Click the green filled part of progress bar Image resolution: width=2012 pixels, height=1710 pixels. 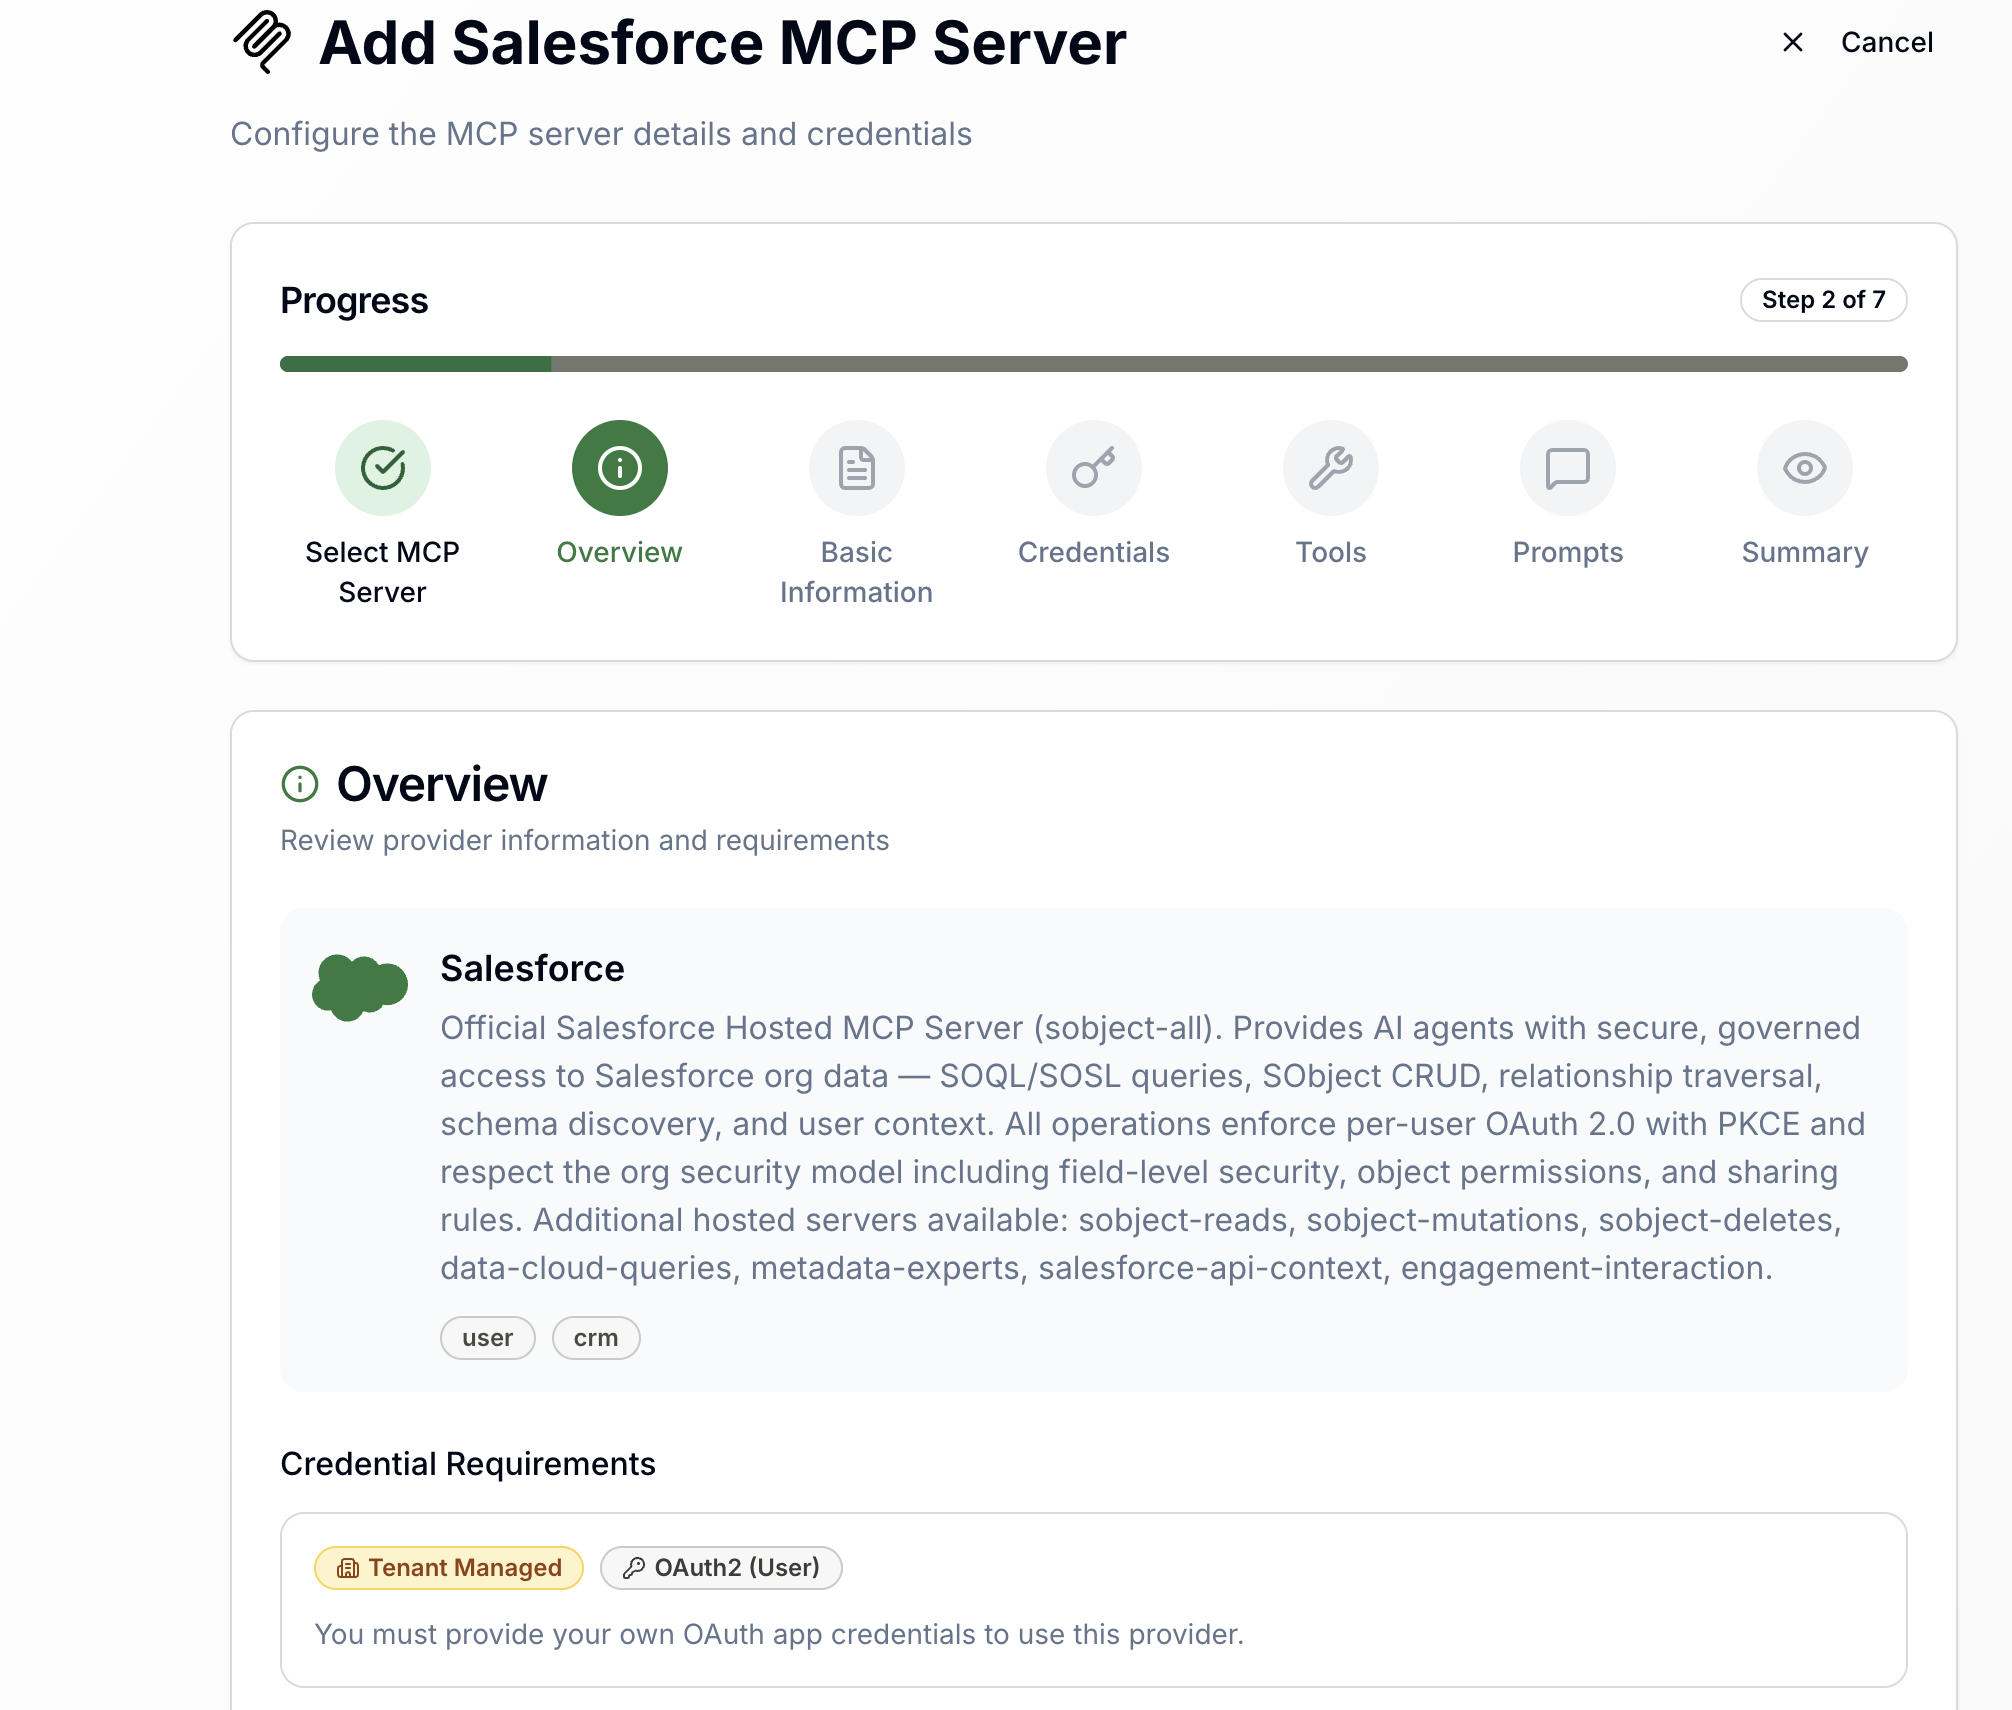click(x=415, y=364)
